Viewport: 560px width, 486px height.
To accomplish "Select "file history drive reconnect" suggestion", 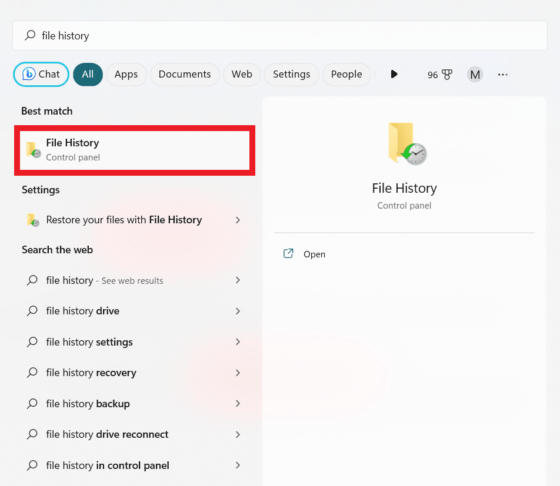I will tap(107, 435).
